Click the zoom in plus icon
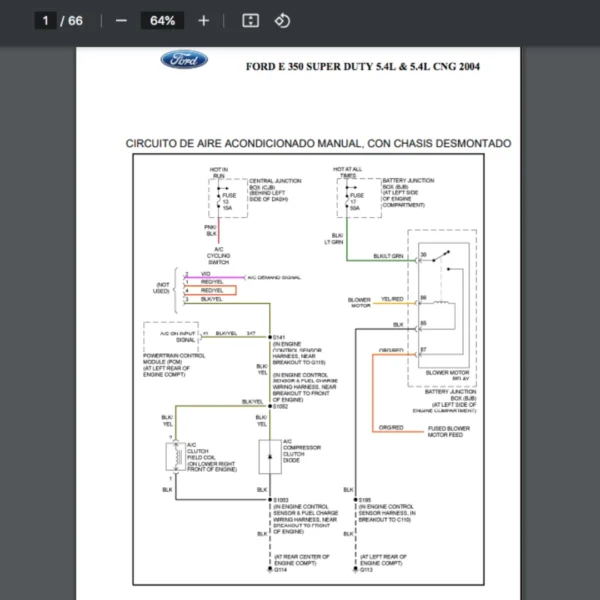This screenshot has height=600, width=600. coord(204,20)
